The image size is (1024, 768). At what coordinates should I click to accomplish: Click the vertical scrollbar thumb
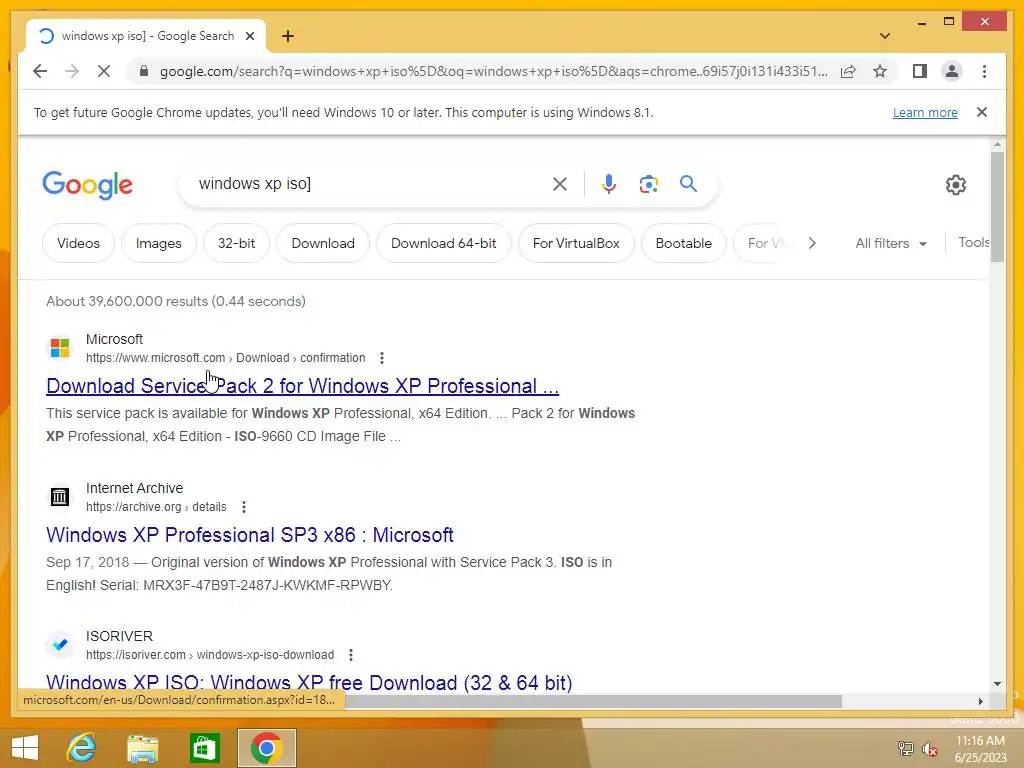point(997,207)
